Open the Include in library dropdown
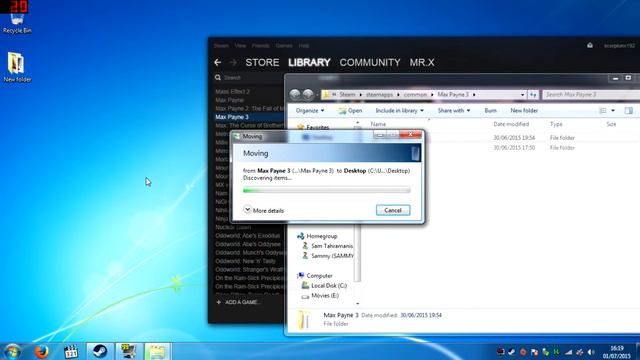The image size is (640, 360). coord(399,111)
